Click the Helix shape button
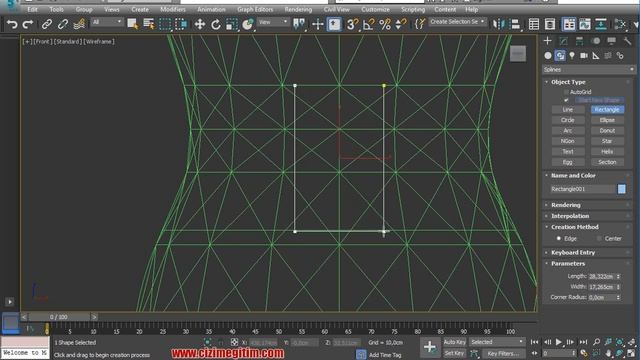The width and height of the screenshot is (640, 360). click(607, 152)
